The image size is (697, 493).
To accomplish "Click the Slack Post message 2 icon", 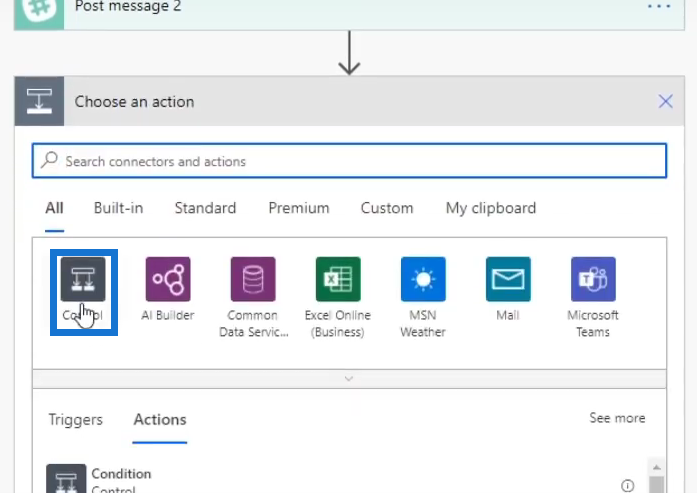I will 39,11.
